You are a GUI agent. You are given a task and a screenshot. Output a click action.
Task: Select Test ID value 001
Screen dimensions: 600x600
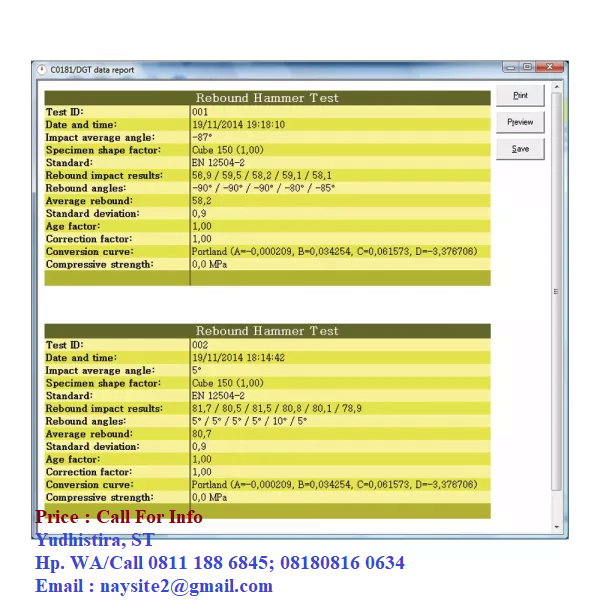pos(200,112)
